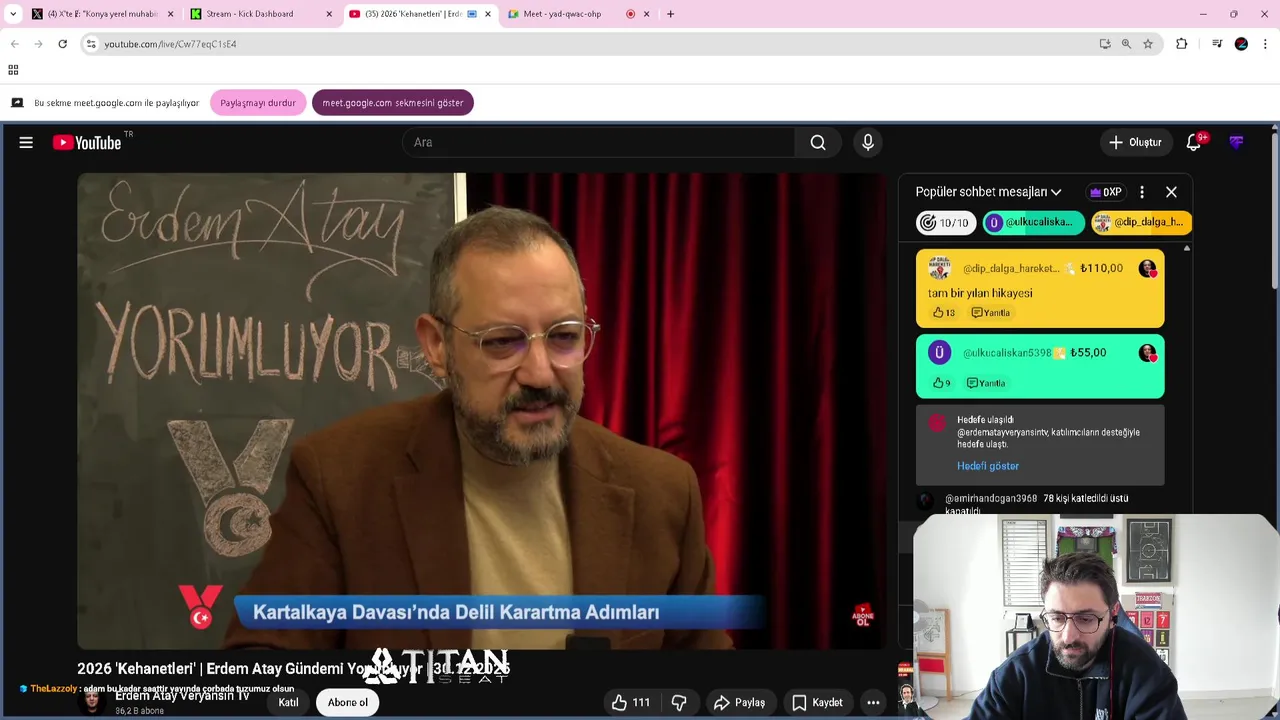The height and width of the screenshot is (720, 1280).
Task: Reload the page in Chrome
Action: [x=62, y=44]
